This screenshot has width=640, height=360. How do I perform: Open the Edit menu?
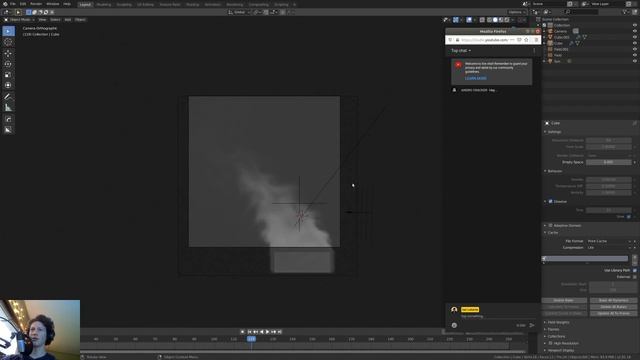23,4
